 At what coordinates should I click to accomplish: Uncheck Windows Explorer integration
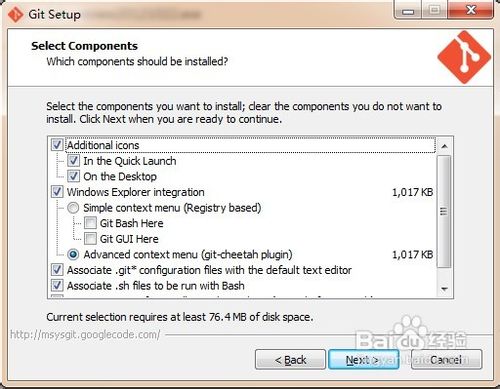(57, 192)
